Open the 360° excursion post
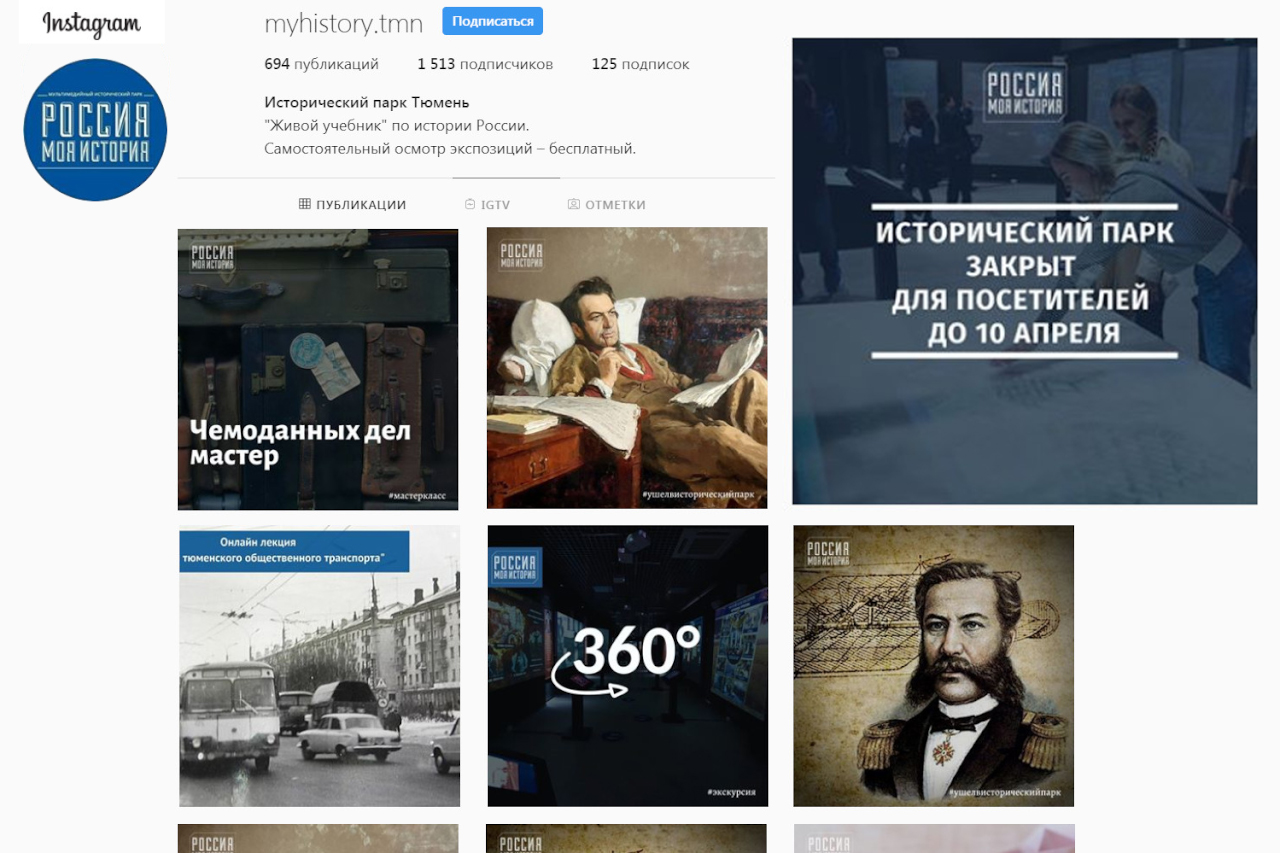 point(628,666)
